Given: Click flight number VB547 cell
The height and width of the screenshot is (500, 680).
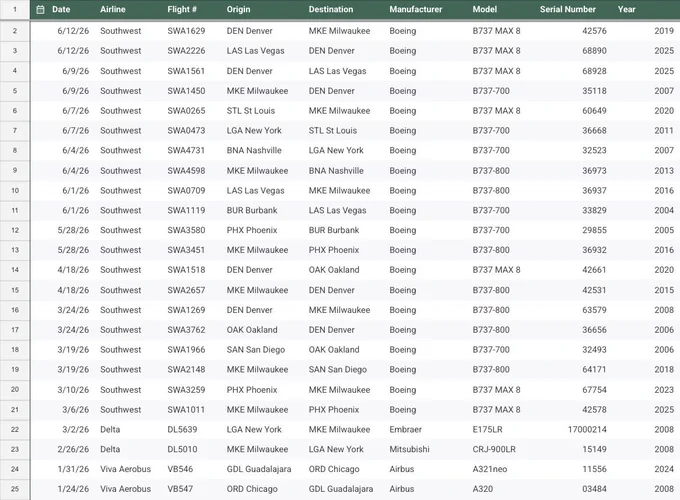Looking at the screenshot, I should pyautogui.click(x=180, y=489).
